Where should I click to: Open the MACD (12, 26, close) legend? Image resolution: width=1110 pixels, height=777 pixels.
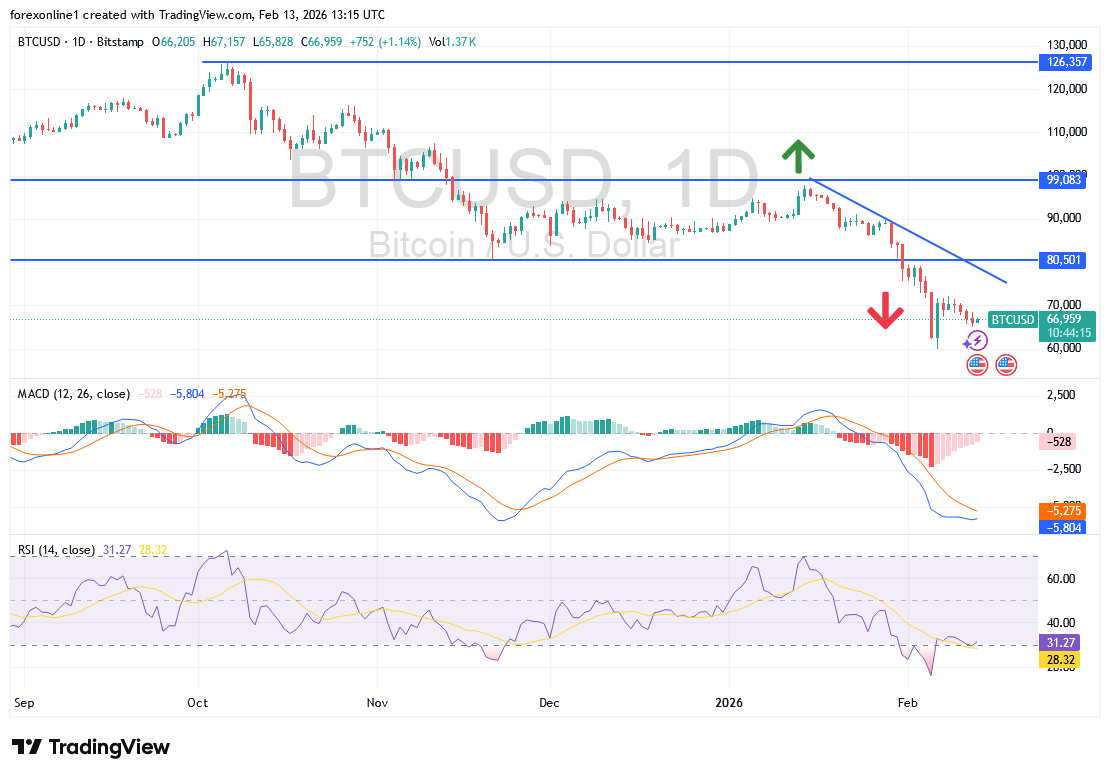(x=73, y=394)
